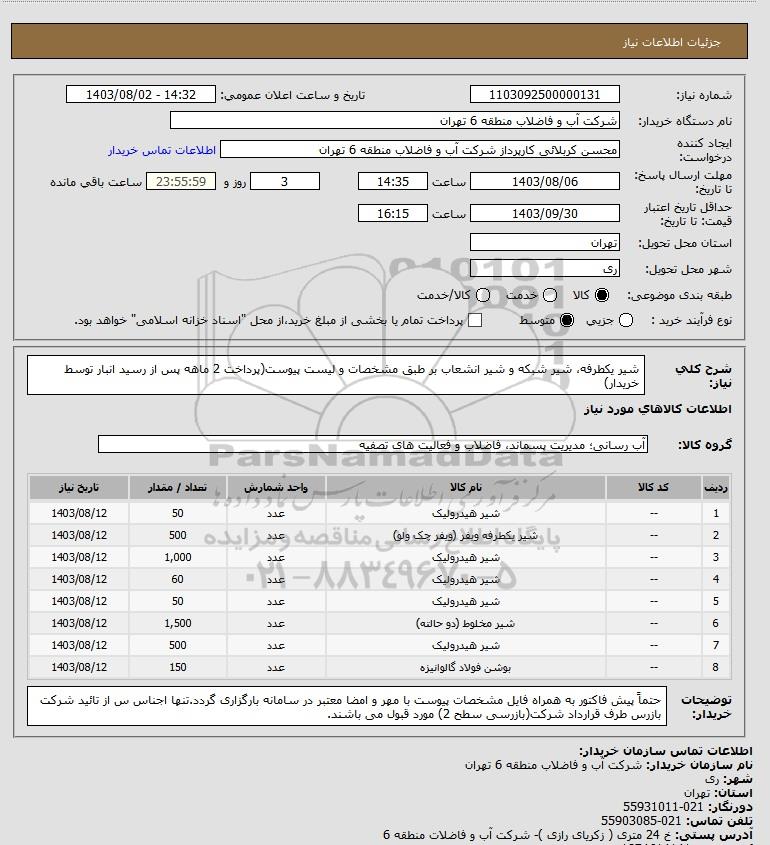Click the buyer organization name field

[394, 120]
